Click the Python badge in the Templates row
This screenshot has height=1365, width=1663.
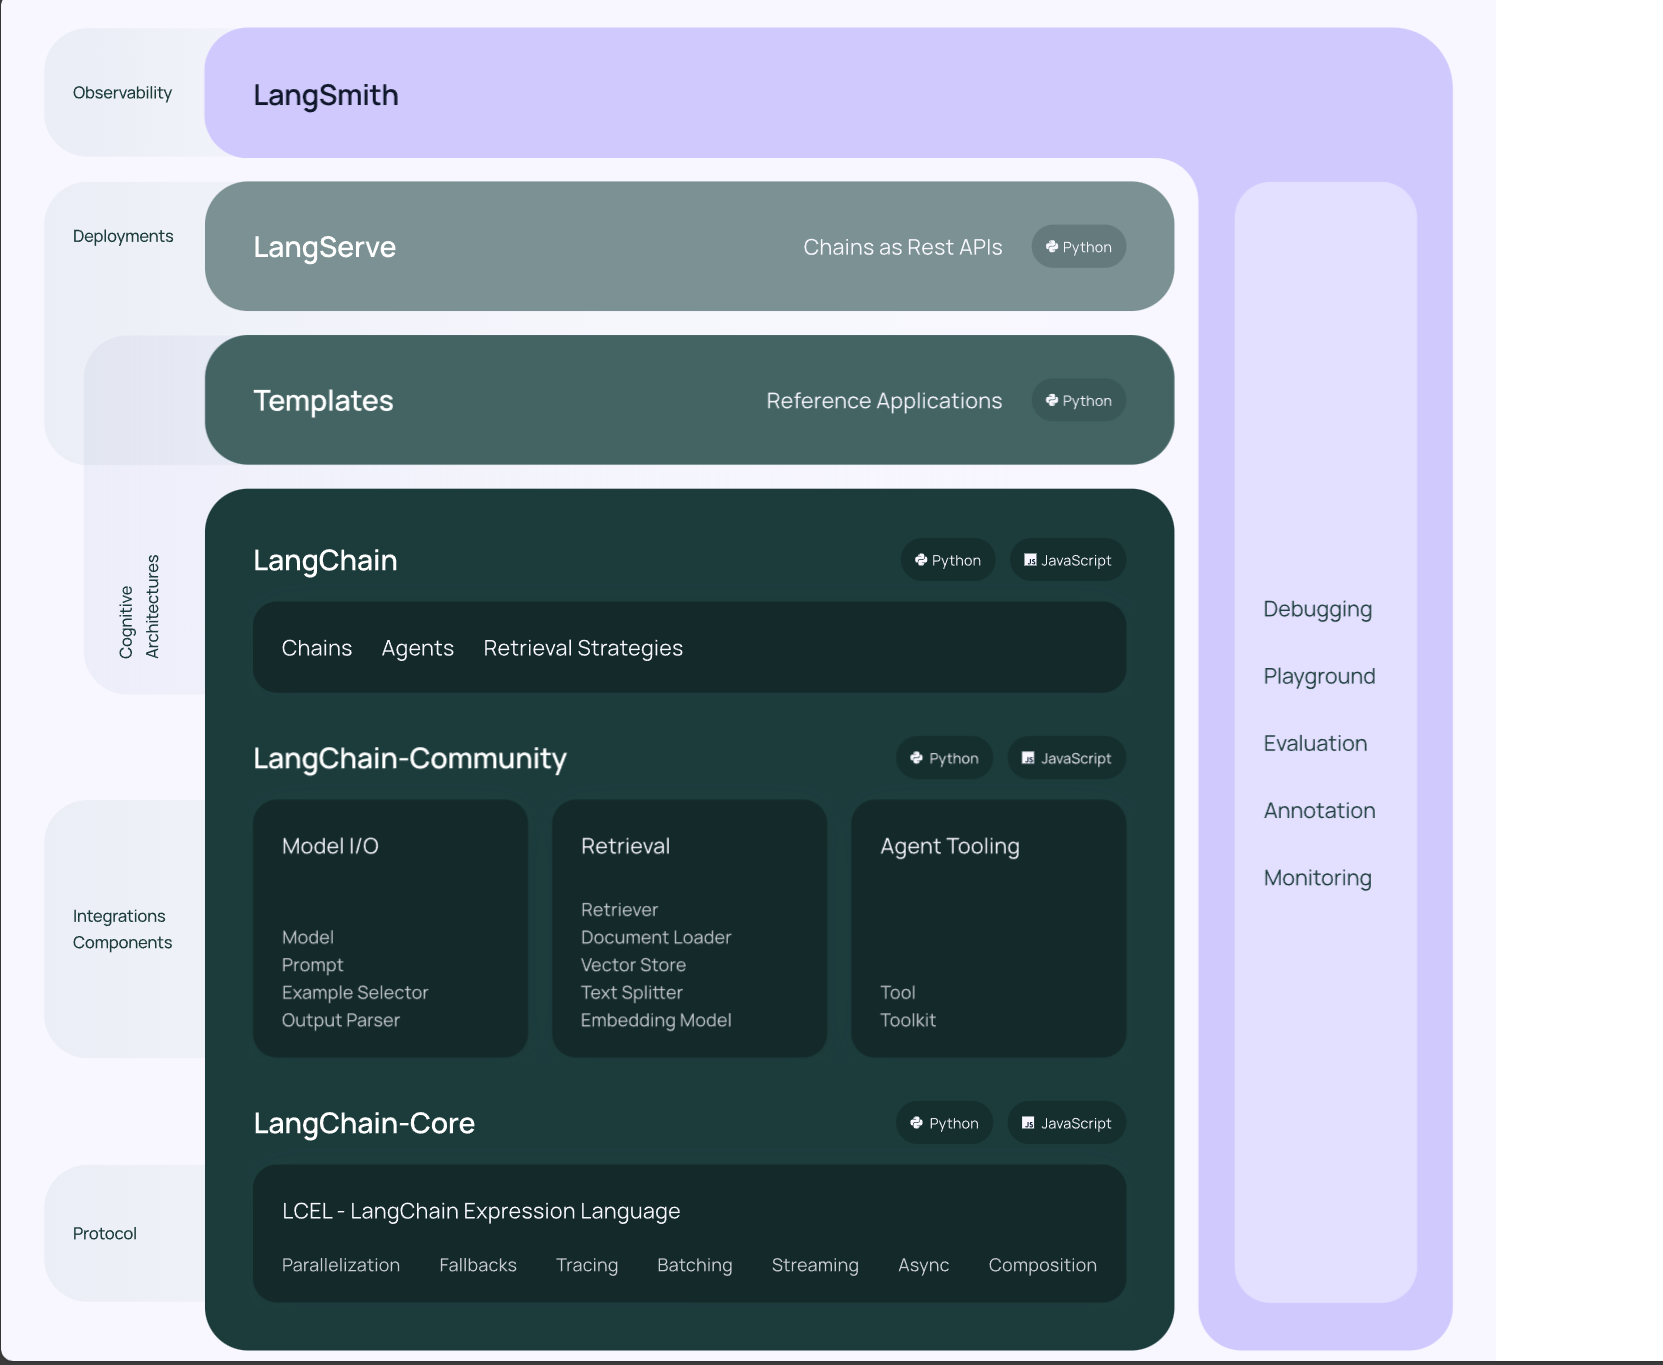tap(1078, 401)
